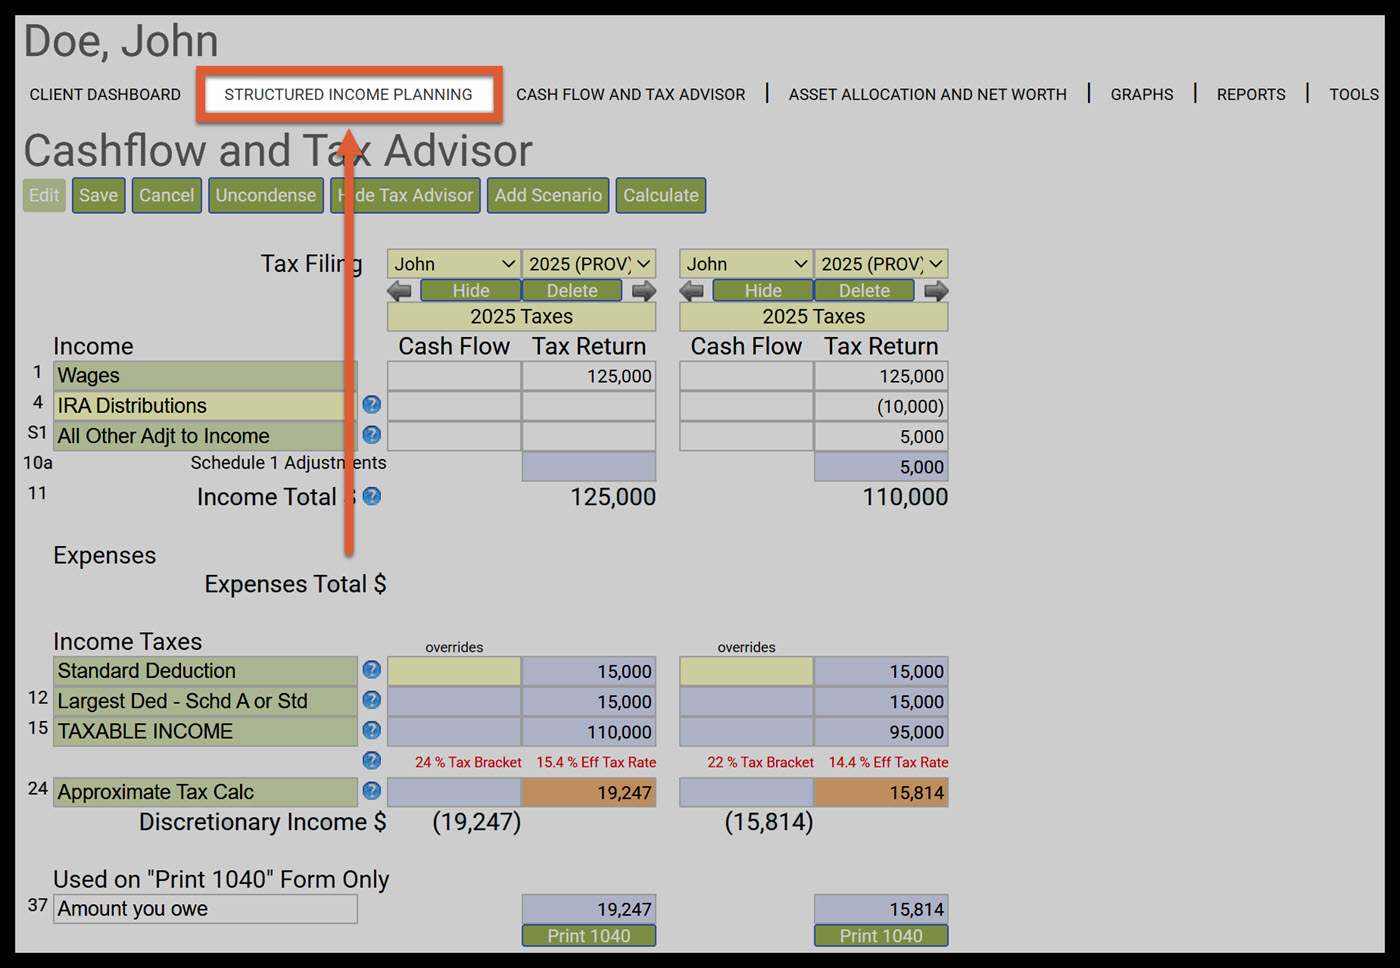Click first scenario 2025 Taxes header
This screenshot has height=968, width=1400.
click(x=521, y=317)
